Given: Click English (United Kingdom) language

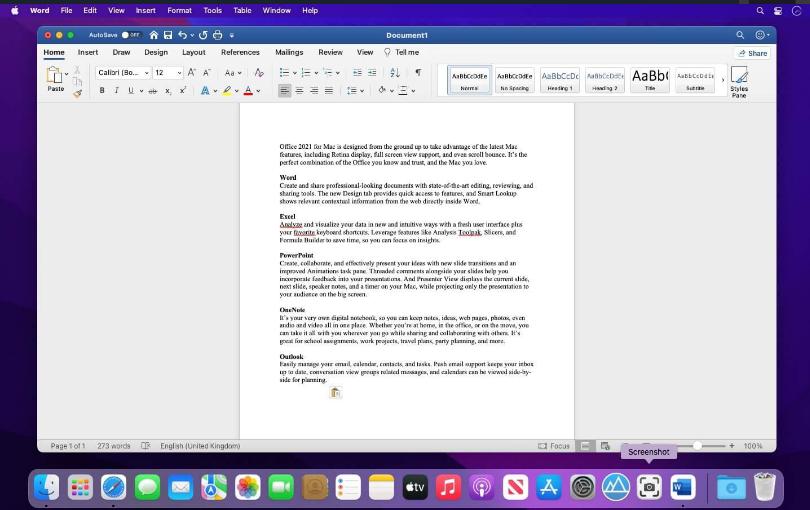Looking at the screenshot, I should pyautogui.click(x=200, y=445).
